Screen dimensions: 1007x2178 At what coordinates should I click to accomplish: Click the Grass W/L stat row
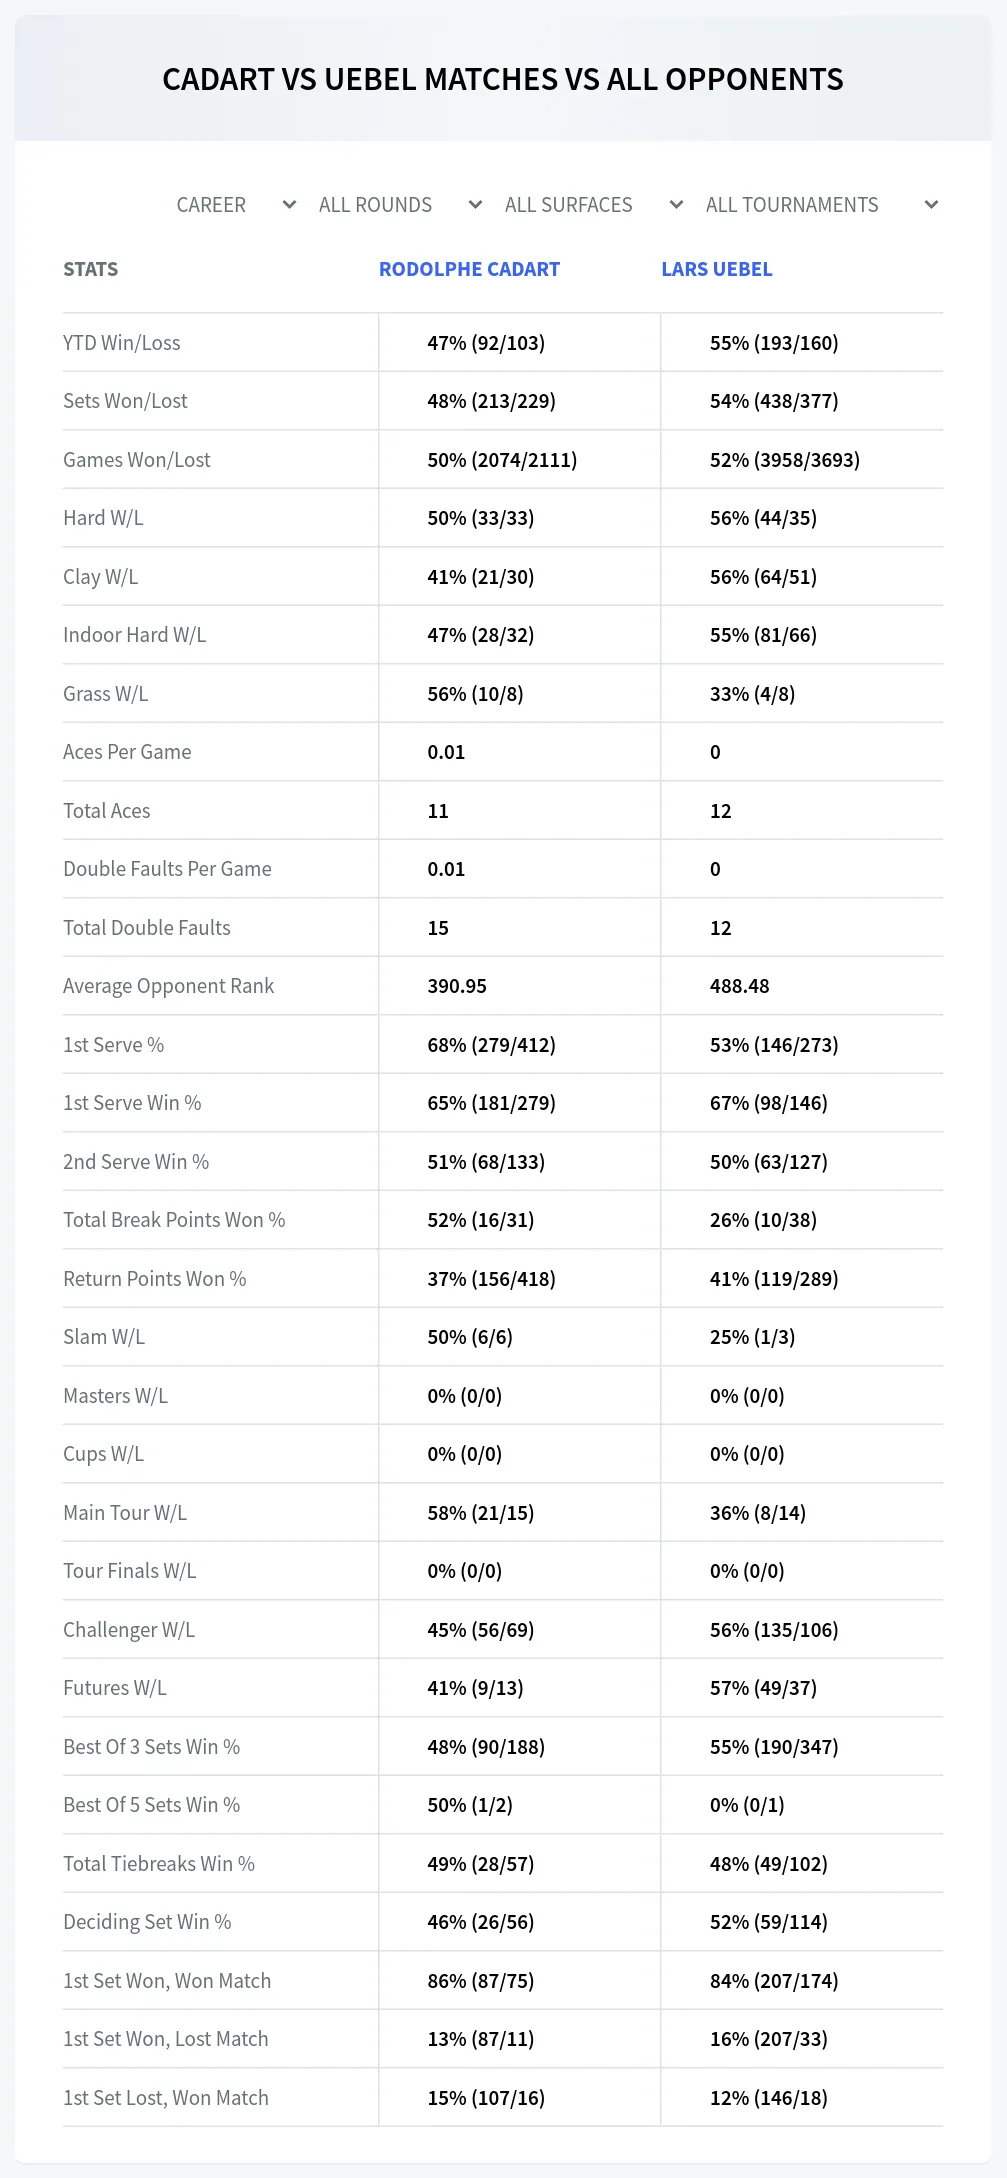pyautogui.click(x=503, y=694)
